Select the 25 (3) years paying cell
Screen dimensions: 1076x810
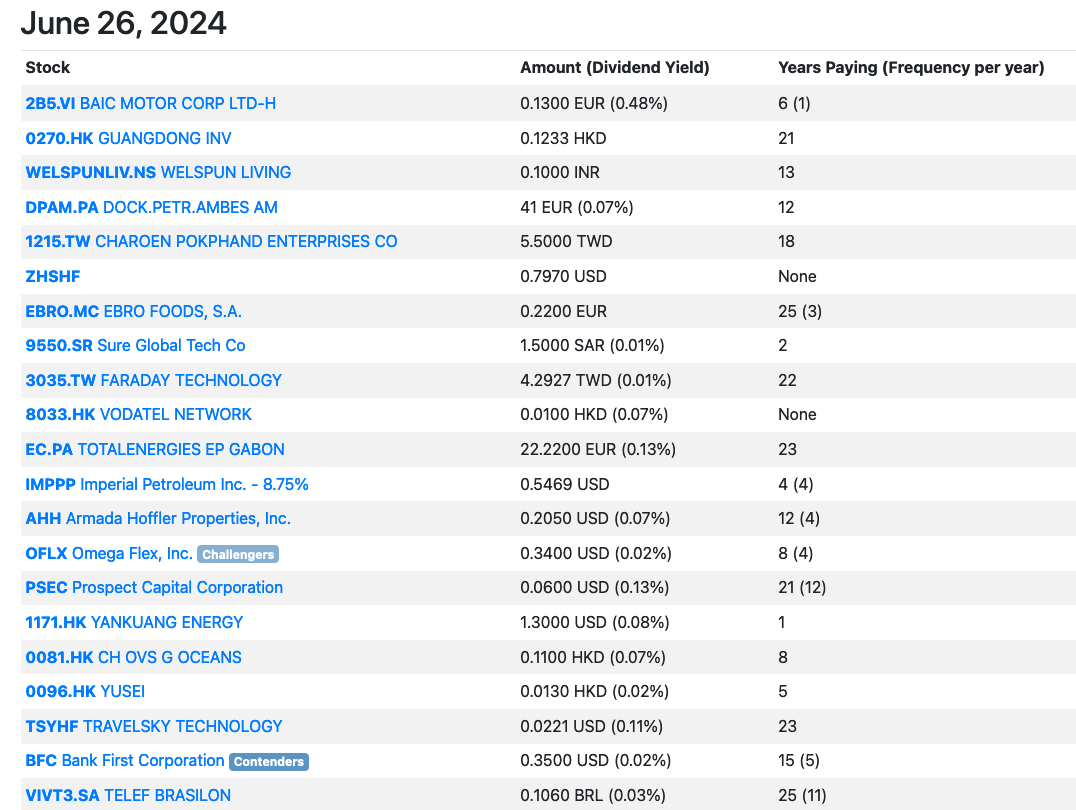[x=799, y=312]
